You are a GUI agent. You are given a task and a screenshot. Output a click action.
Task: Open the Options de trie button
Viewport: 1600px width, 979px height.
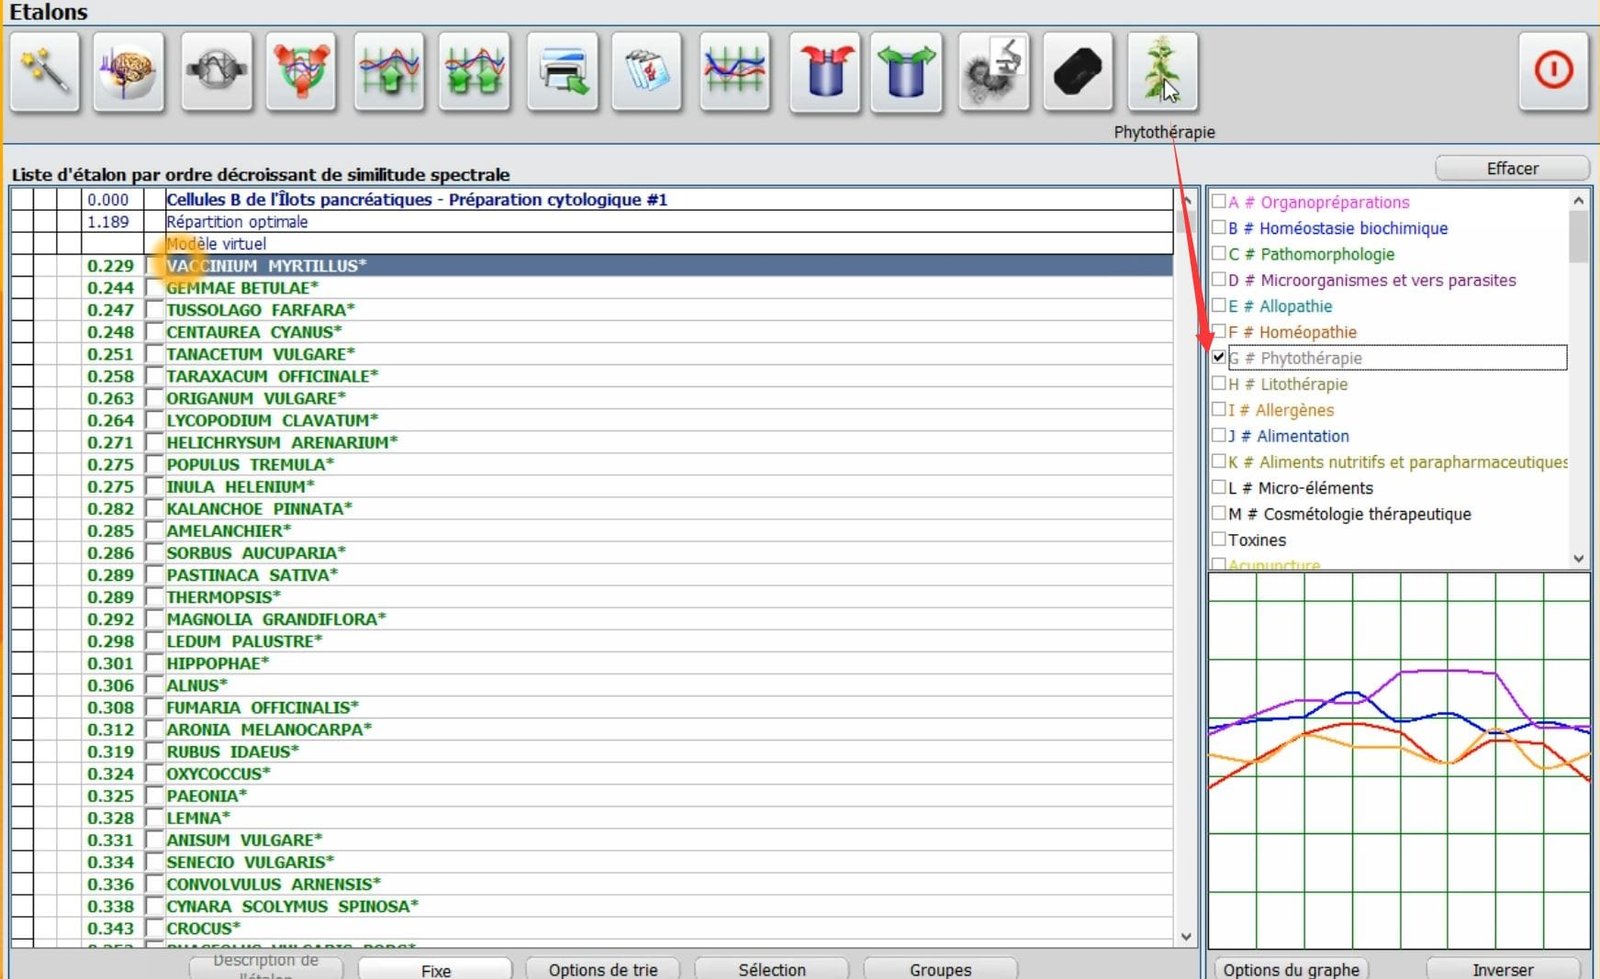click(603, 969)
